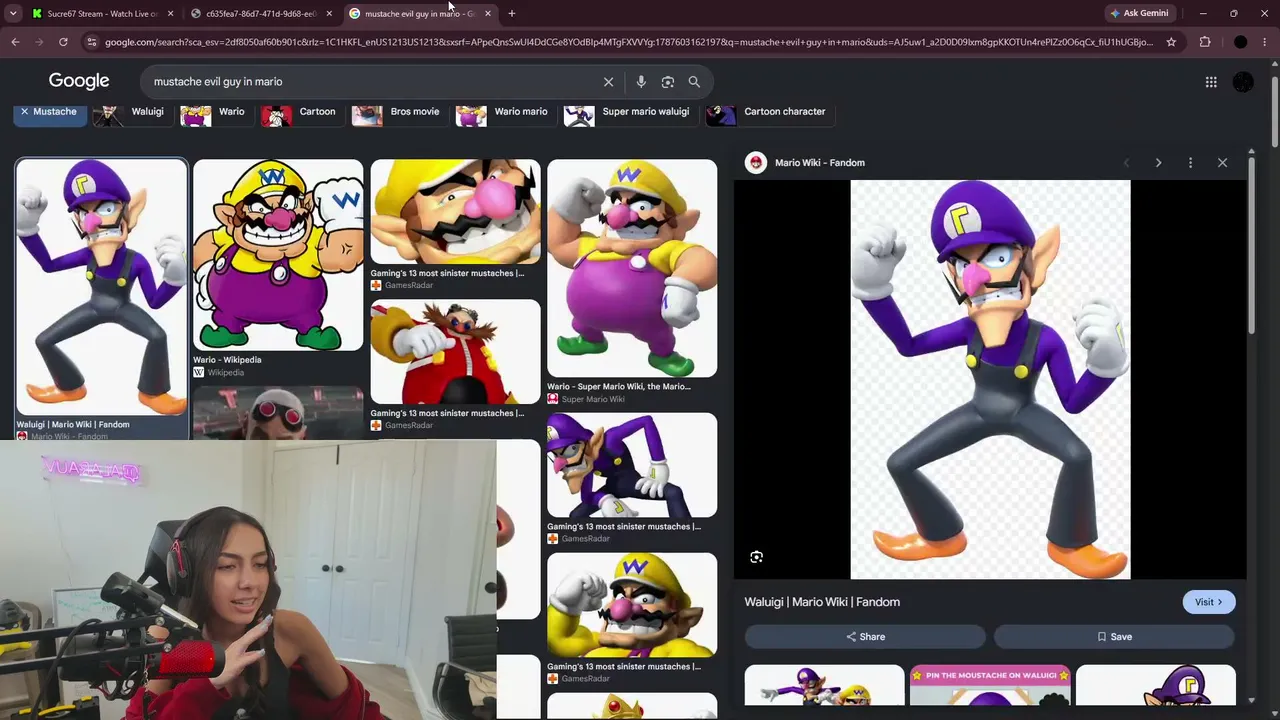Go back to the previous page

pos(15,42)
